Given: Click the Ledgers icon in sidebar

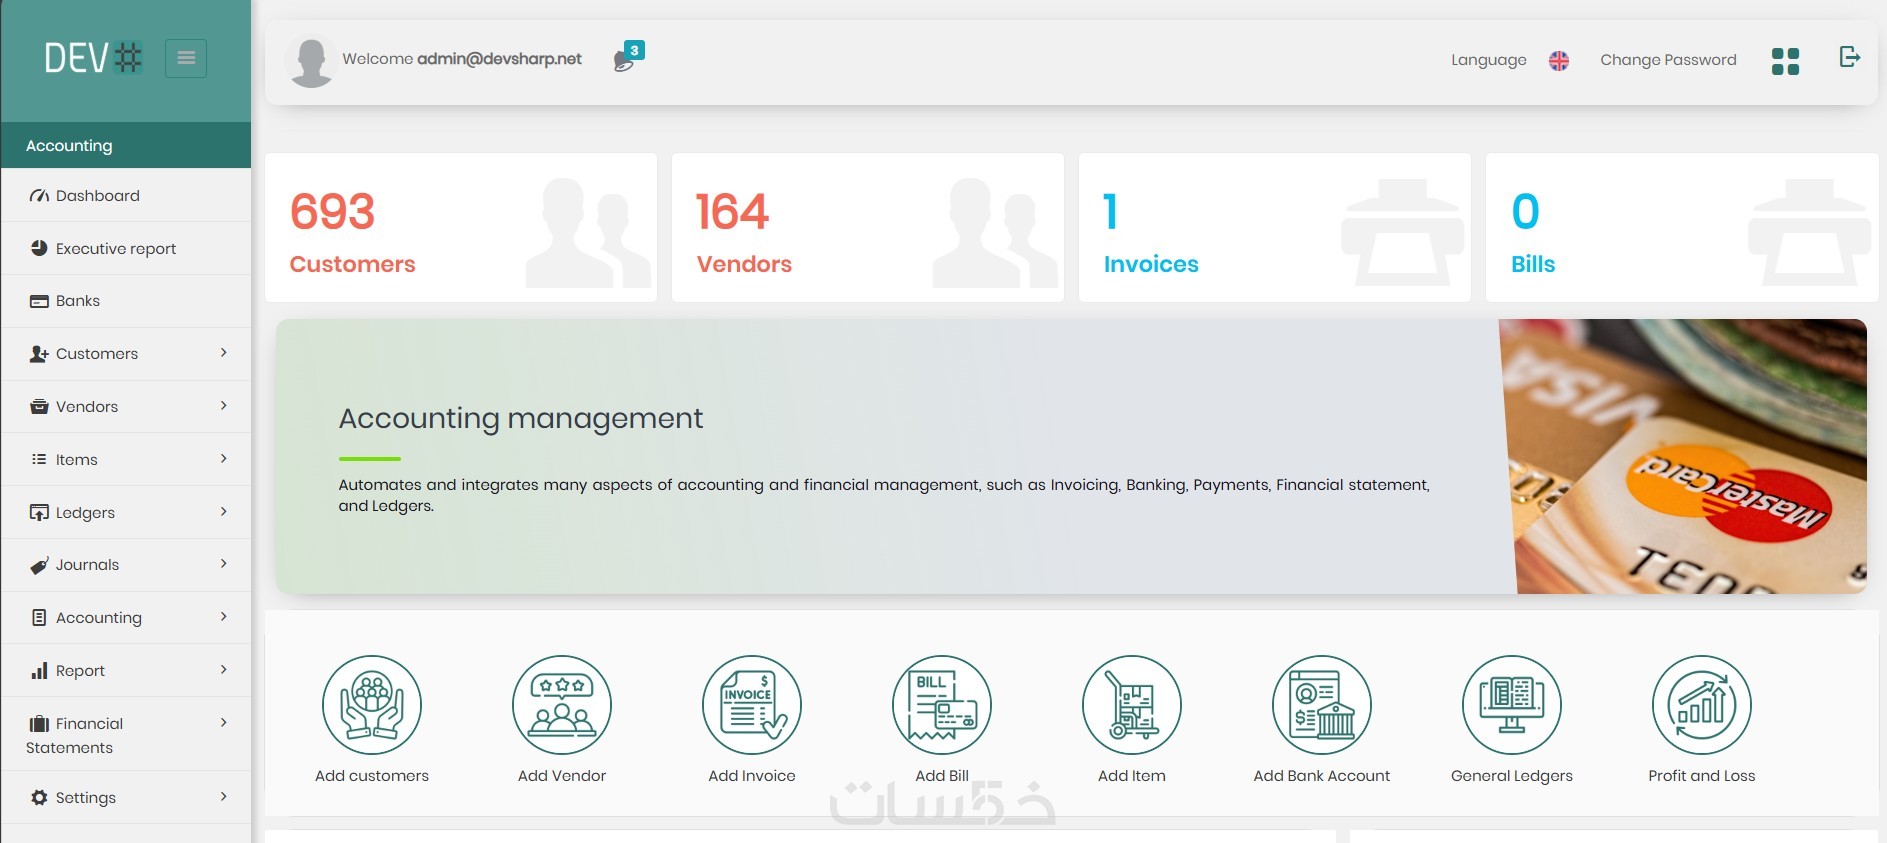Looking at the screenshot, I should pos(39,513).
